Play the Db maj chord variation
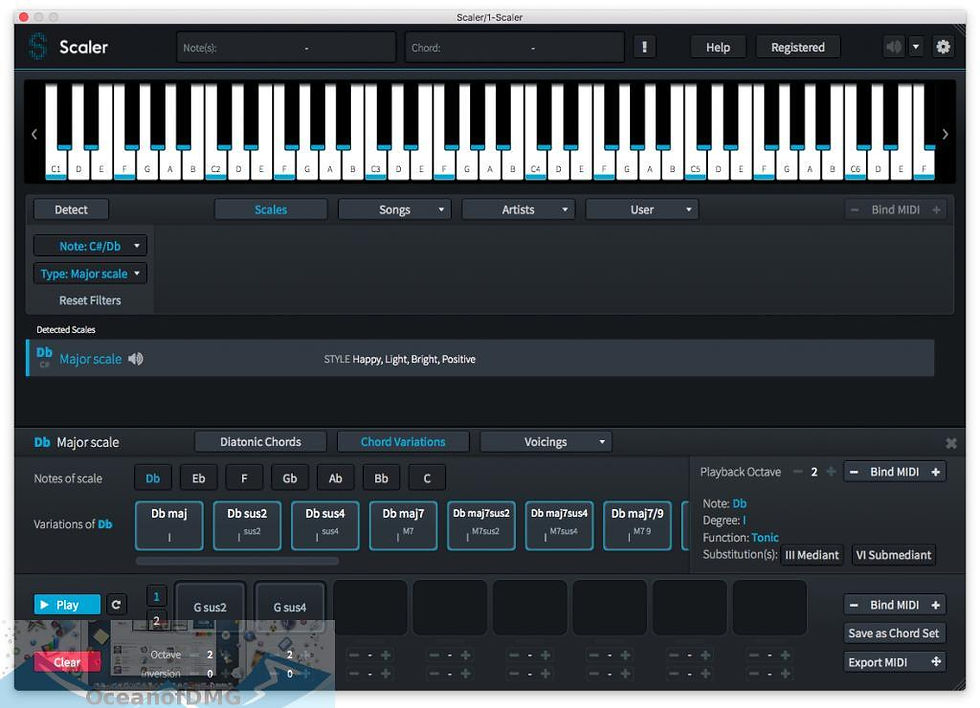 169,525
